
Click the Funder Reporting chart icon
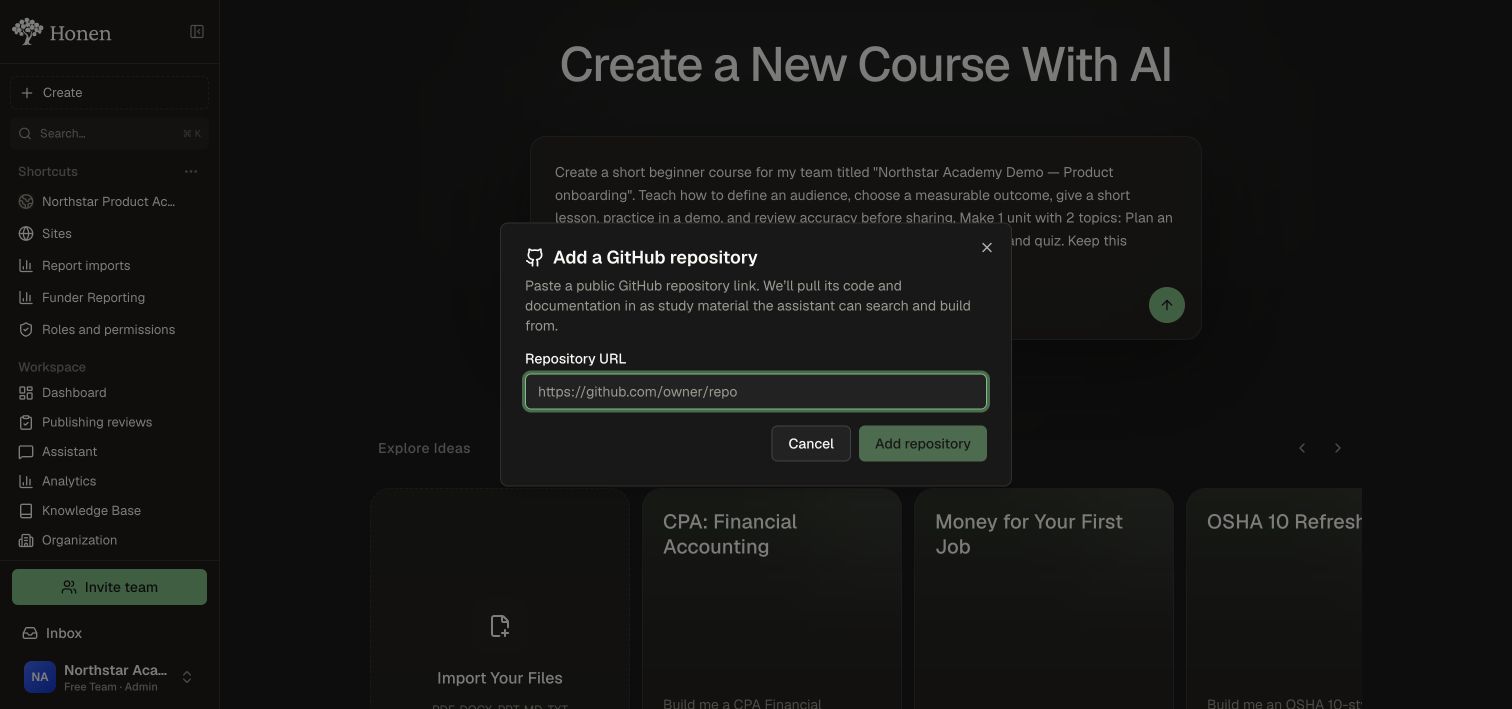click(x=26, y=297)
